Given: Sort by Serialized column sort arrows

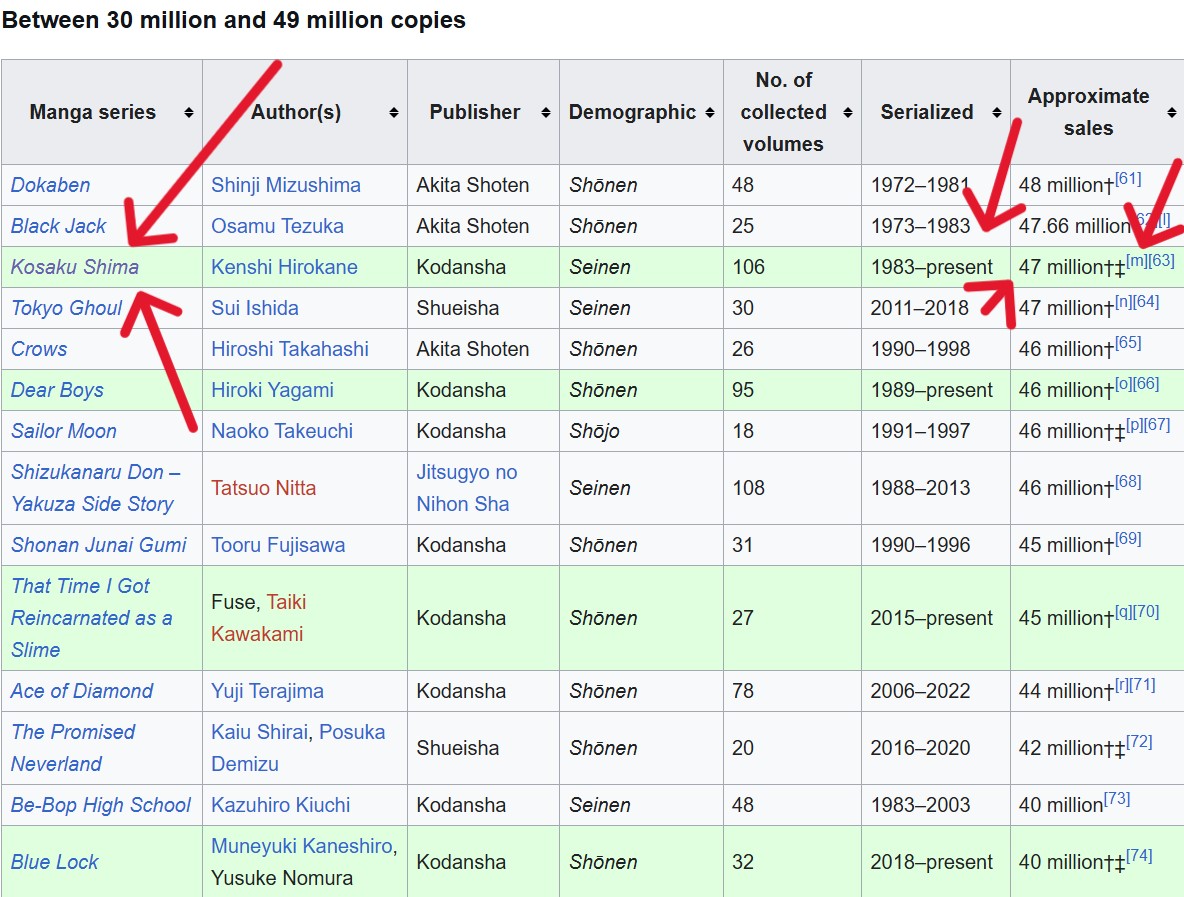Looking at the screenshot, I should 997,113.
